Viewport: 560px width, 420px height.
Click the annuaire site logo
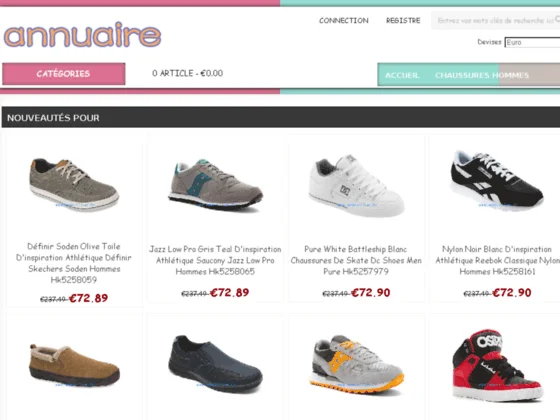(82, 35)
